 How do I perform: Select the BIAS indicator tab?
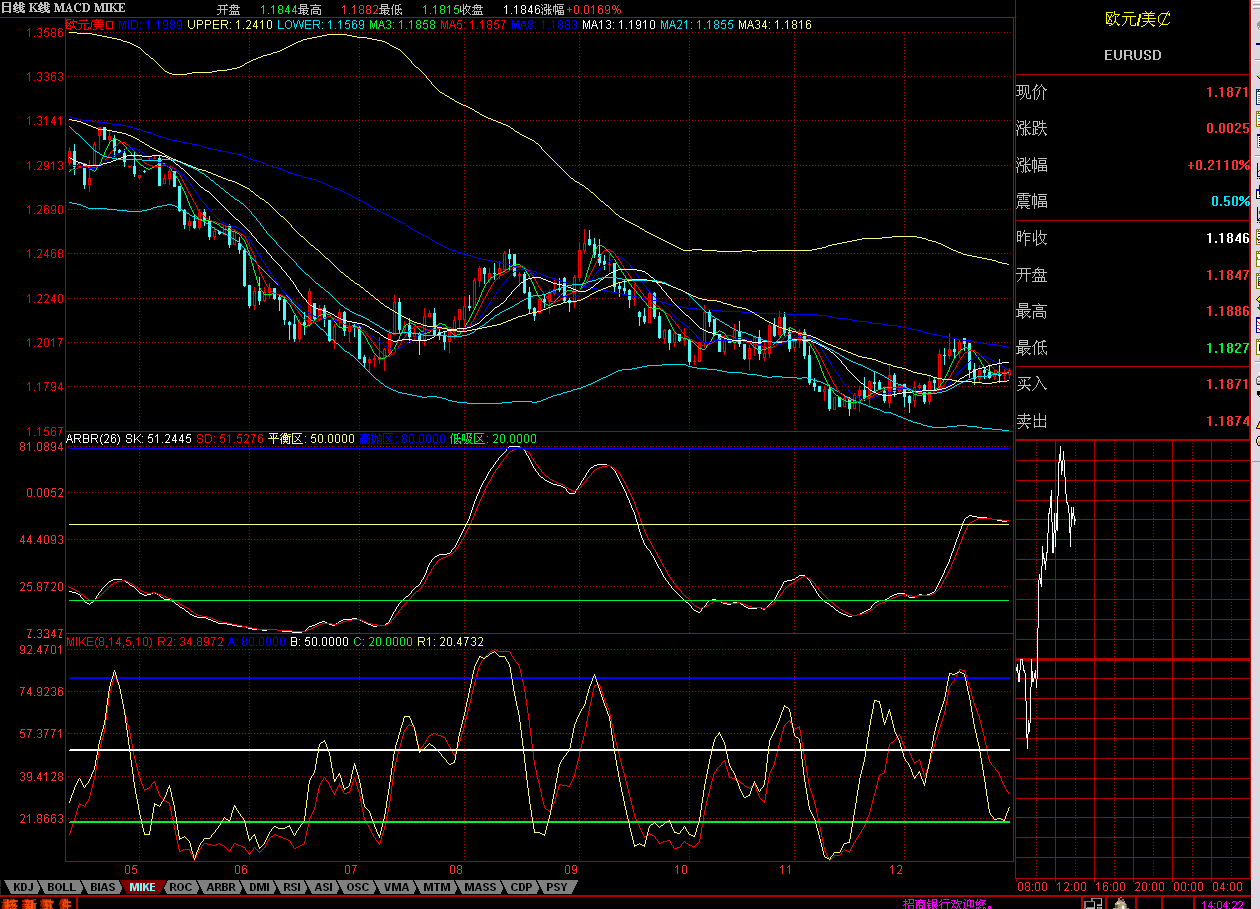102,887
